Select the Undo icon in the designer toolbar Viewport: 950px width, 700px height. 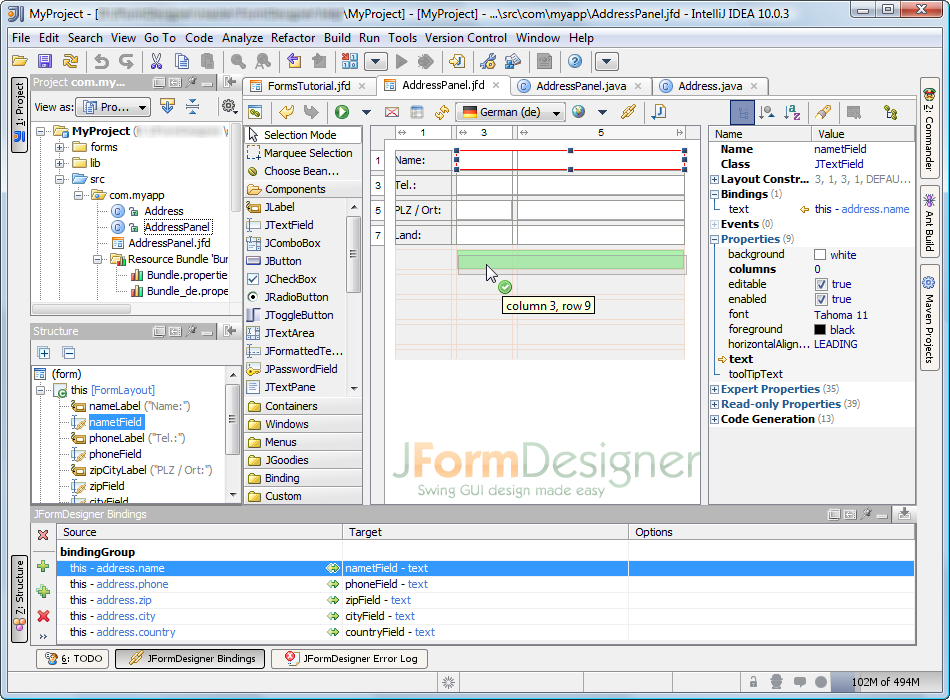(x=287, y=112)
